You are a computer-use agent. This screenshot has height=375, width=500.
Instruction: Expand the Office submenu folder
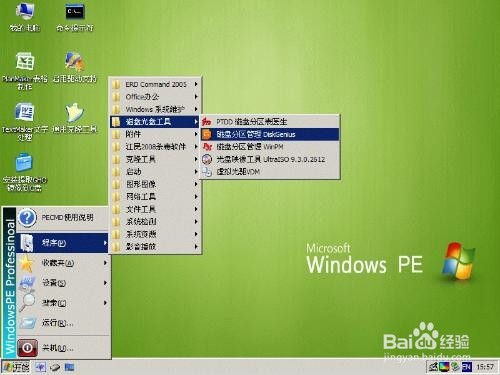tap(155, 97)
